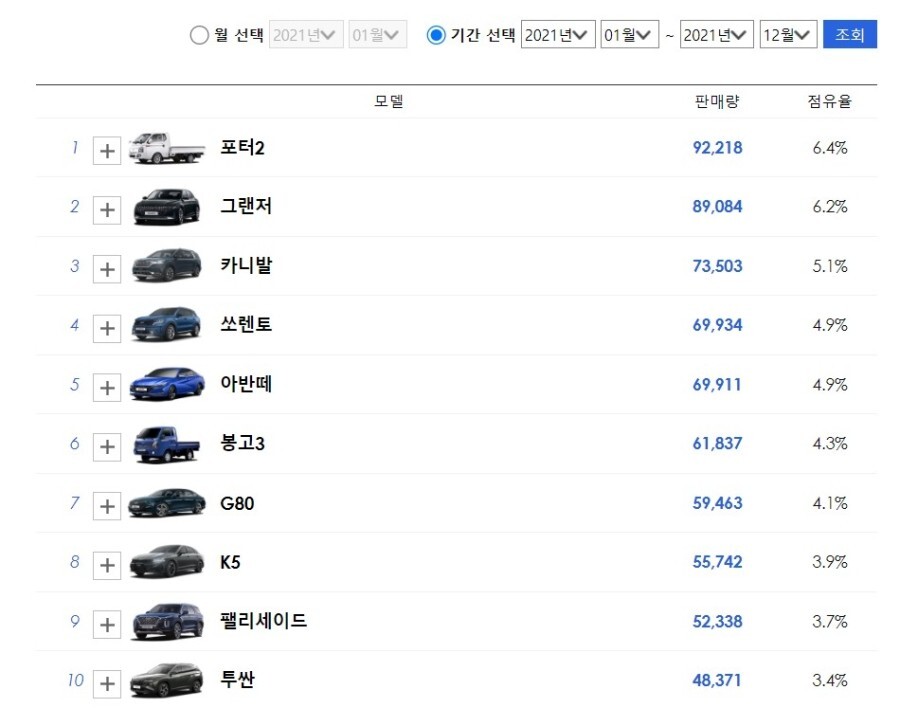This screenshot has height=708, width=900.
Task: Click the K5 car thumbnail
Action: [x=167, y=562]
